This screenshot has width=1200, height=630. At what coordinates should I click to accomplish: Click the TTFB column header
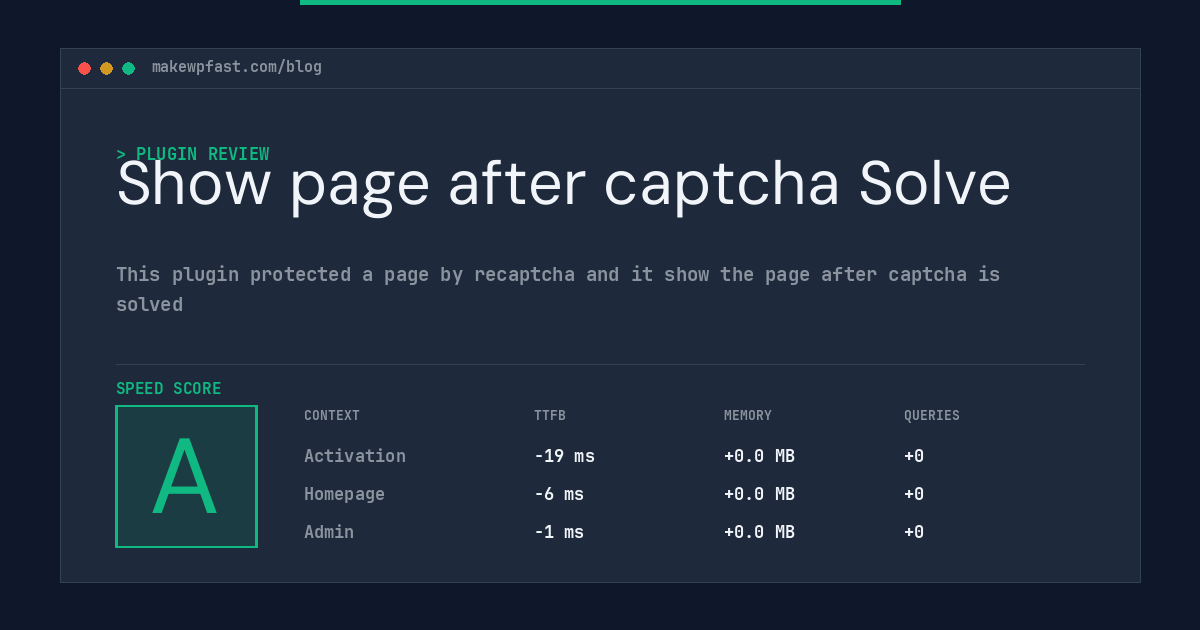[x=550, y=416]
